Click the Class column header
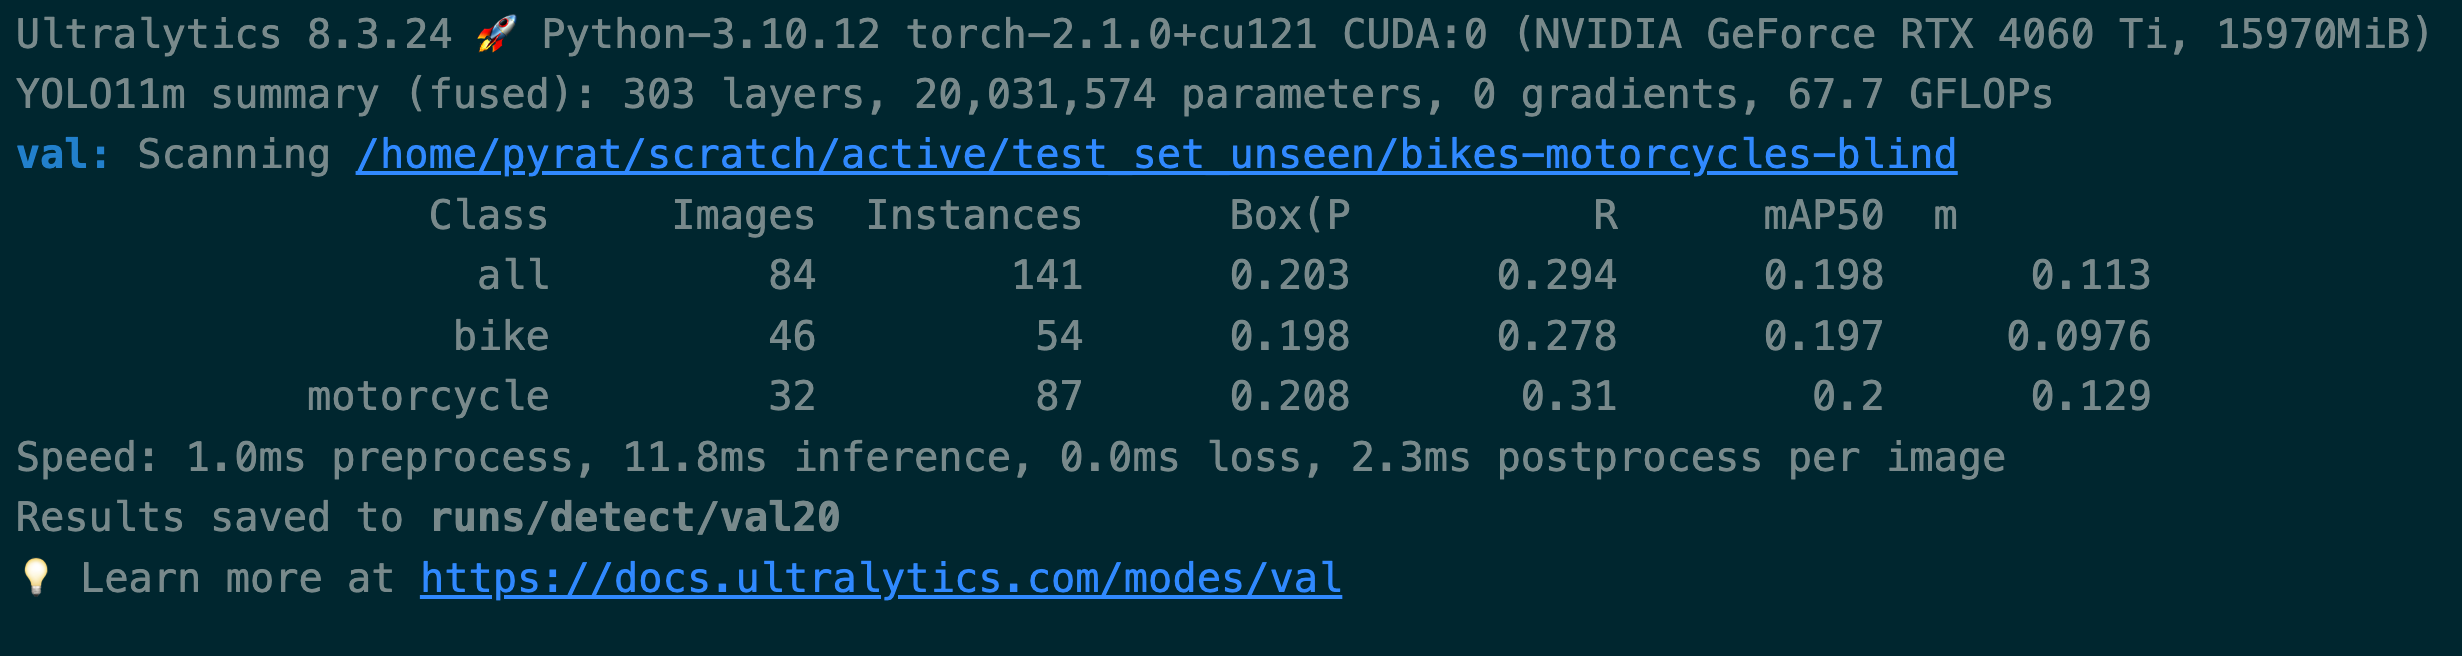Viewport: 2462px width, 656px height. click(489, 215)
